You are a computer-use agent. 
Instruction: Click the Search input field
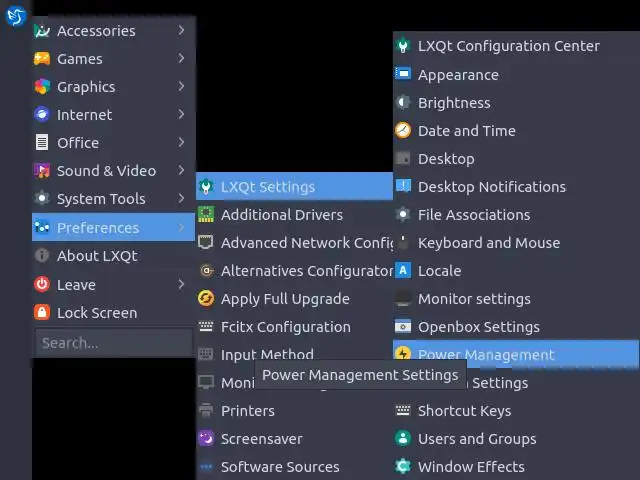click(x=113, y=342)
